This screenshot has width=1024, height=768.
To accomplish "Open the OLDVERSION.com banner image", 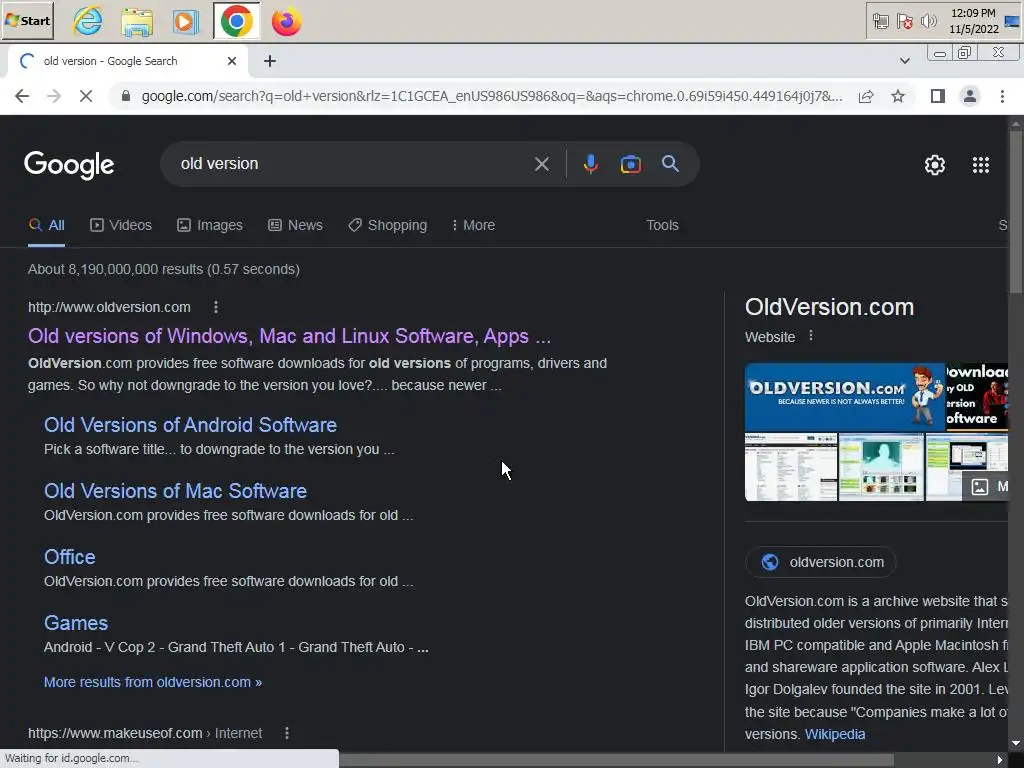I will (844, 396).
